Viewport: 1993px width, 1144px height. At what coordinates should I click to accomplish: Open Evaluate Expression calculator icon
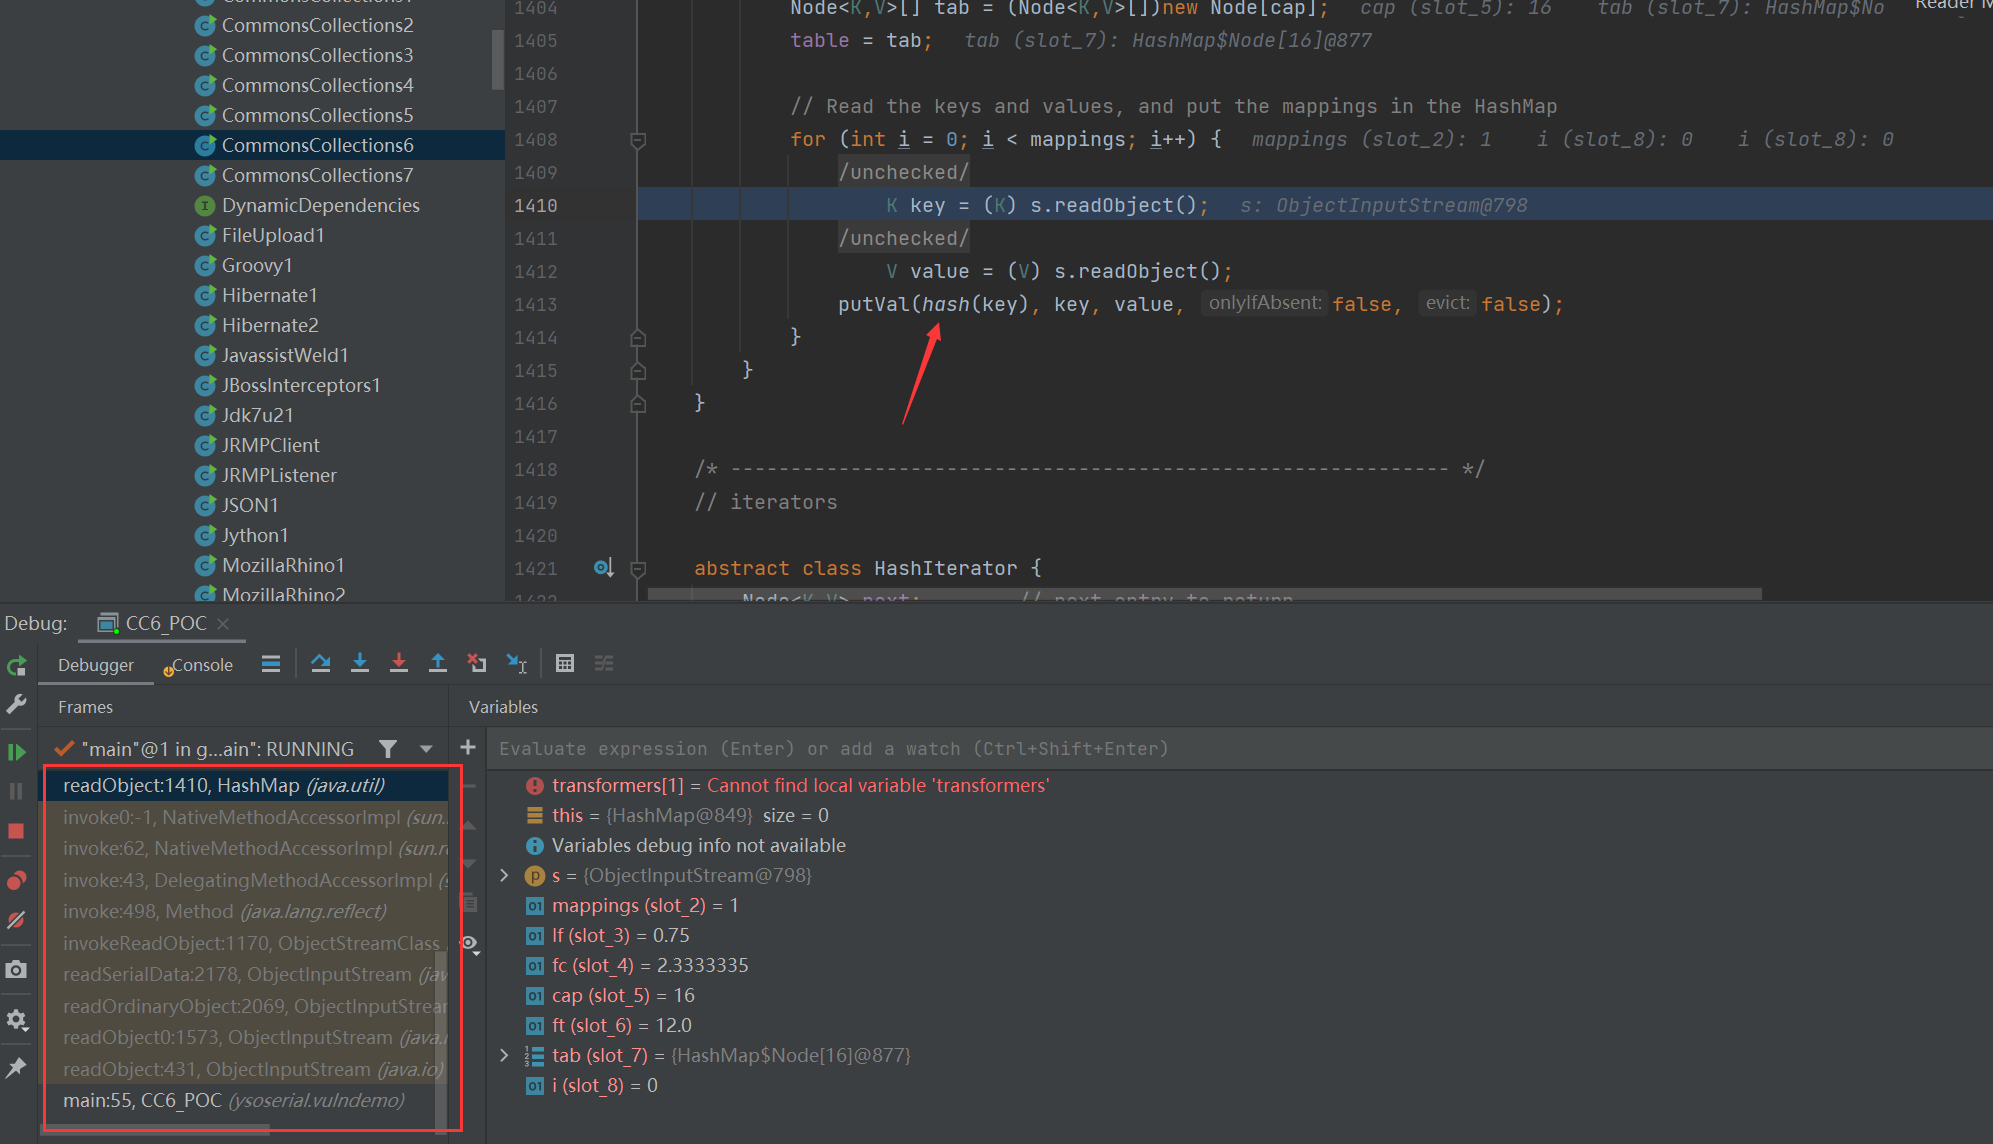(x=565, y=663)
